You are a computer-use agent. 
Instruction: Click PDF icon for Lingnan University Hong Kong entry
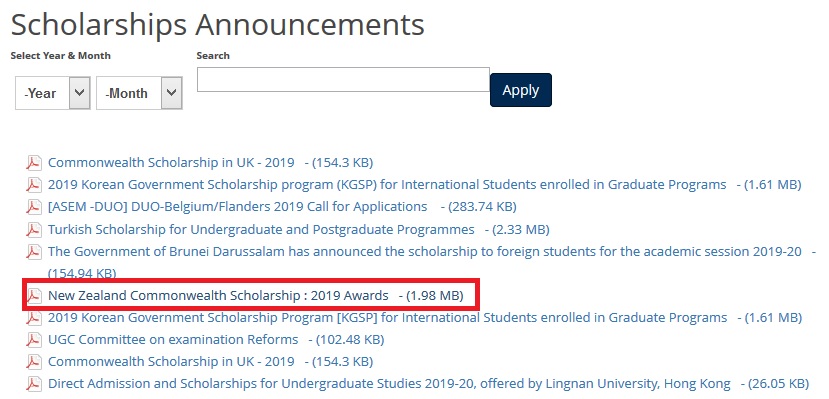[x=34, y=384]
